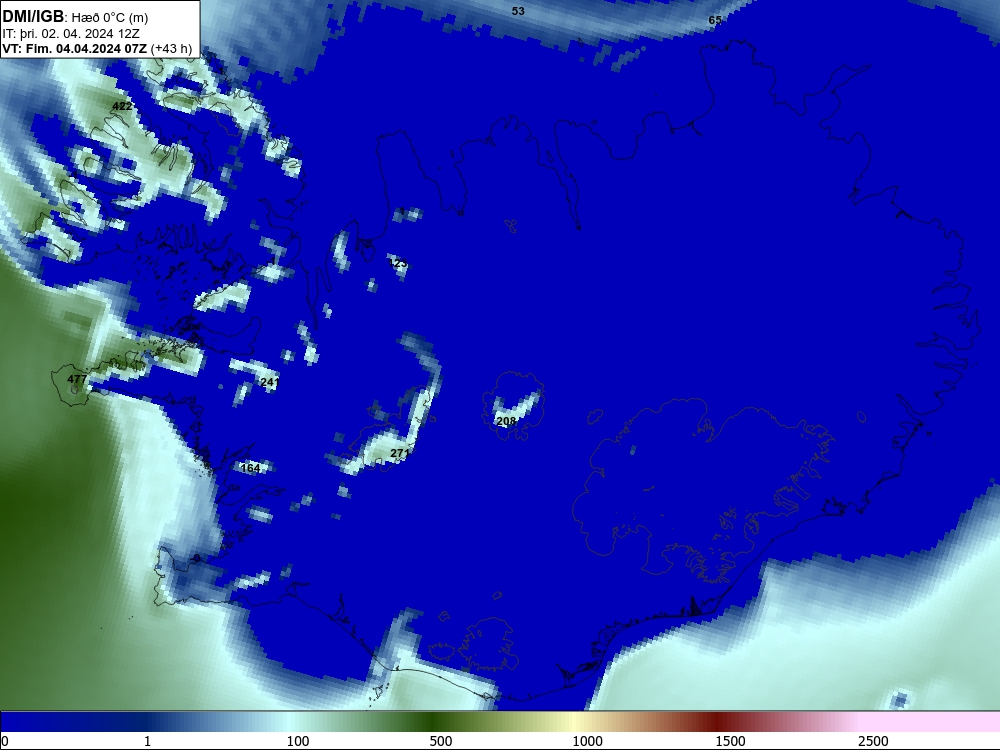This screenshot has height=750, width=1000.
Task: Click the map value label 53
Action: (518, 11)
